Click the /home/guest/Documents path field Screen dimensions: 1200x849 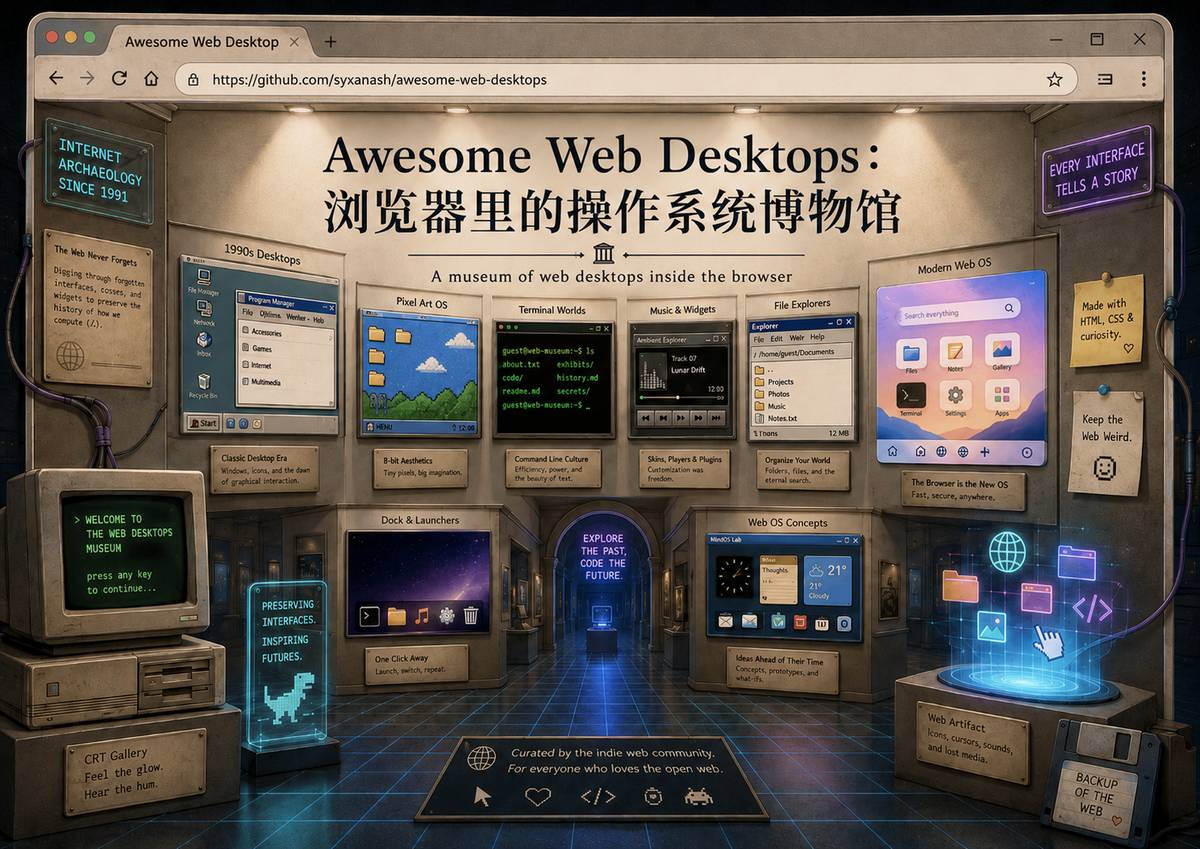[800, 353]
